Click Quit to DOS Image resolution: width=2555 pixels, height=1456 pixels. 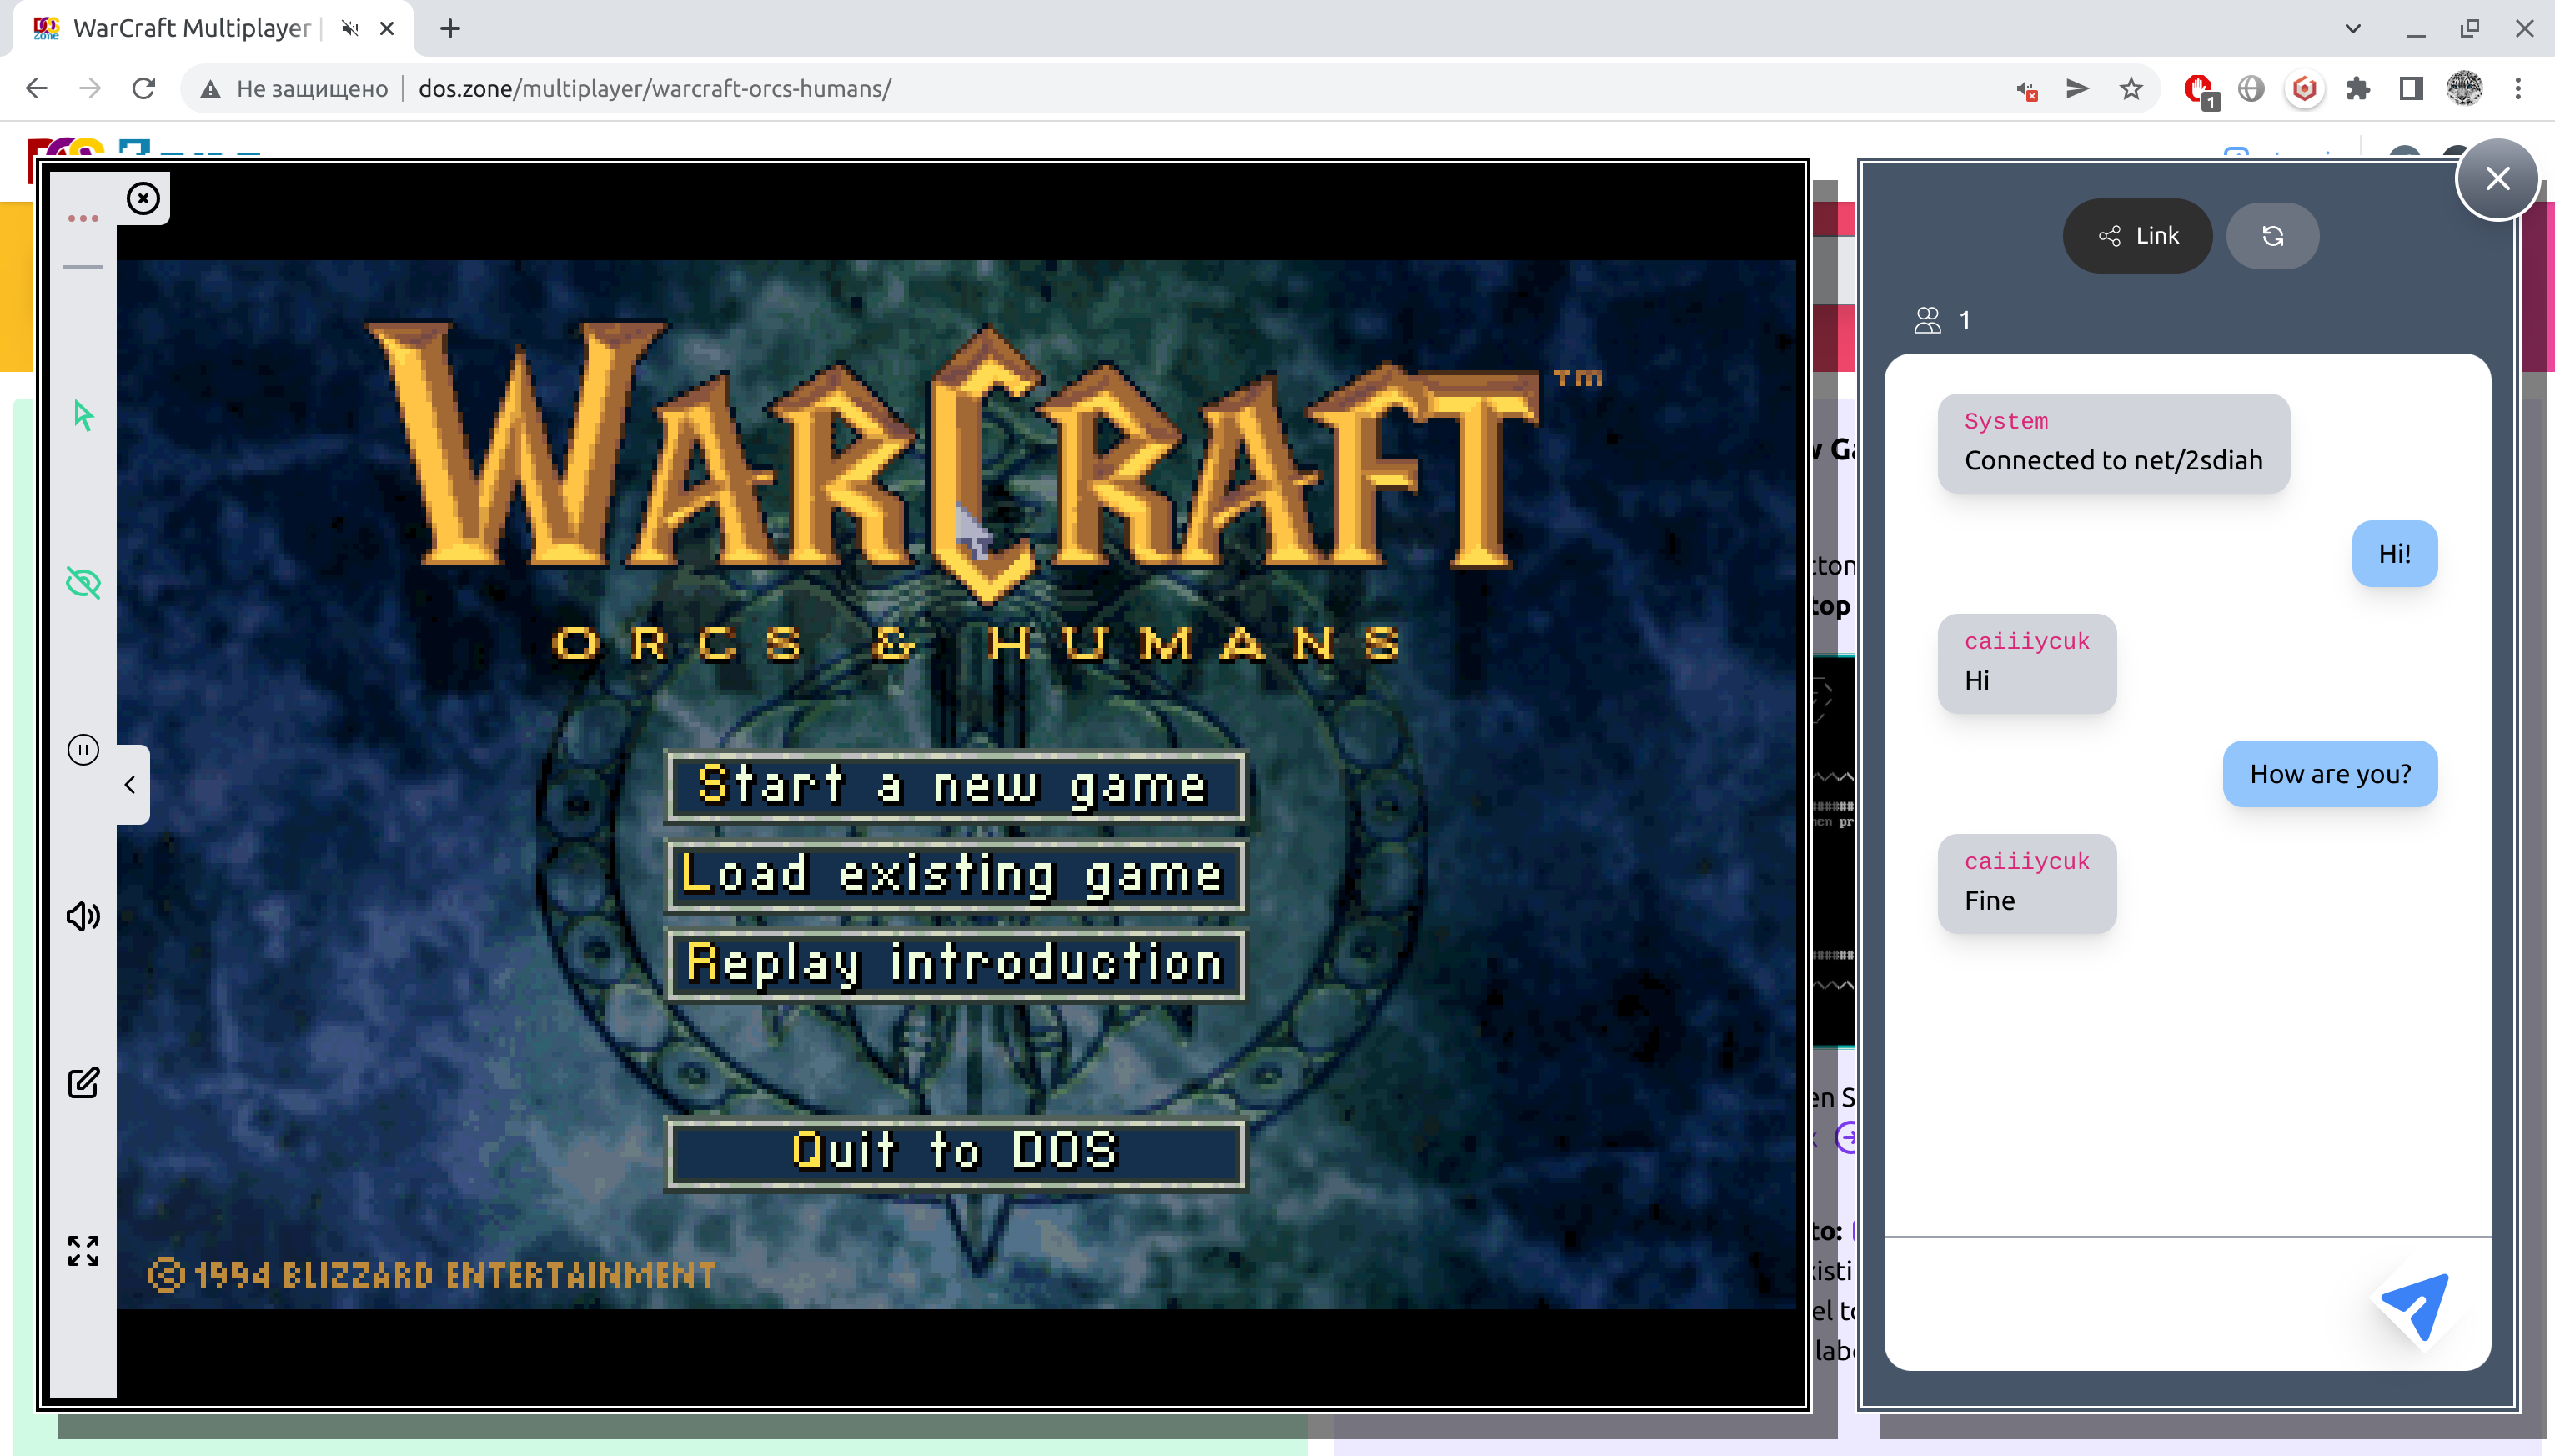955,1153
